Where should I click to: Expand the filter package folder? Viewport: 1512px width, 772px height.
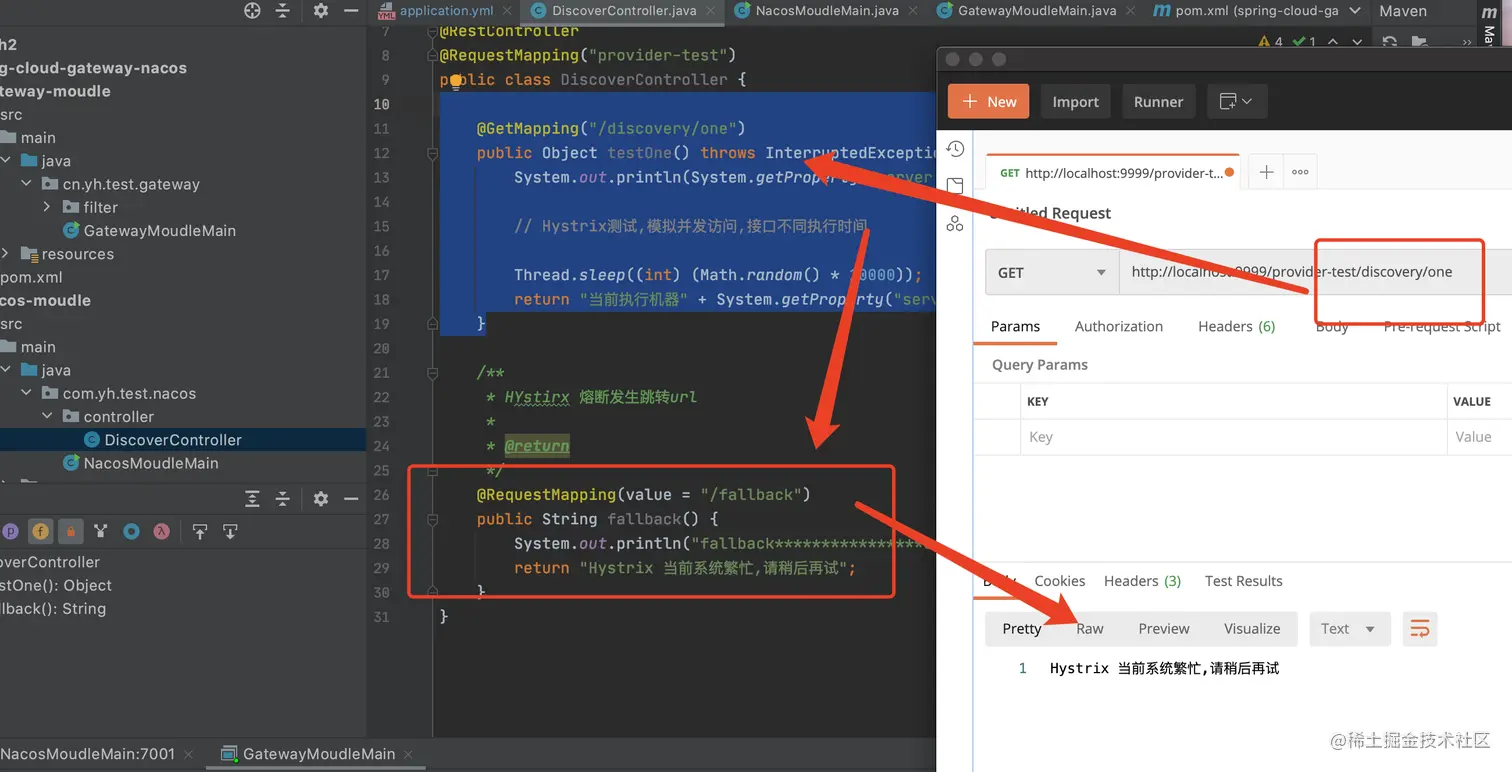click(x=47, y=207)
